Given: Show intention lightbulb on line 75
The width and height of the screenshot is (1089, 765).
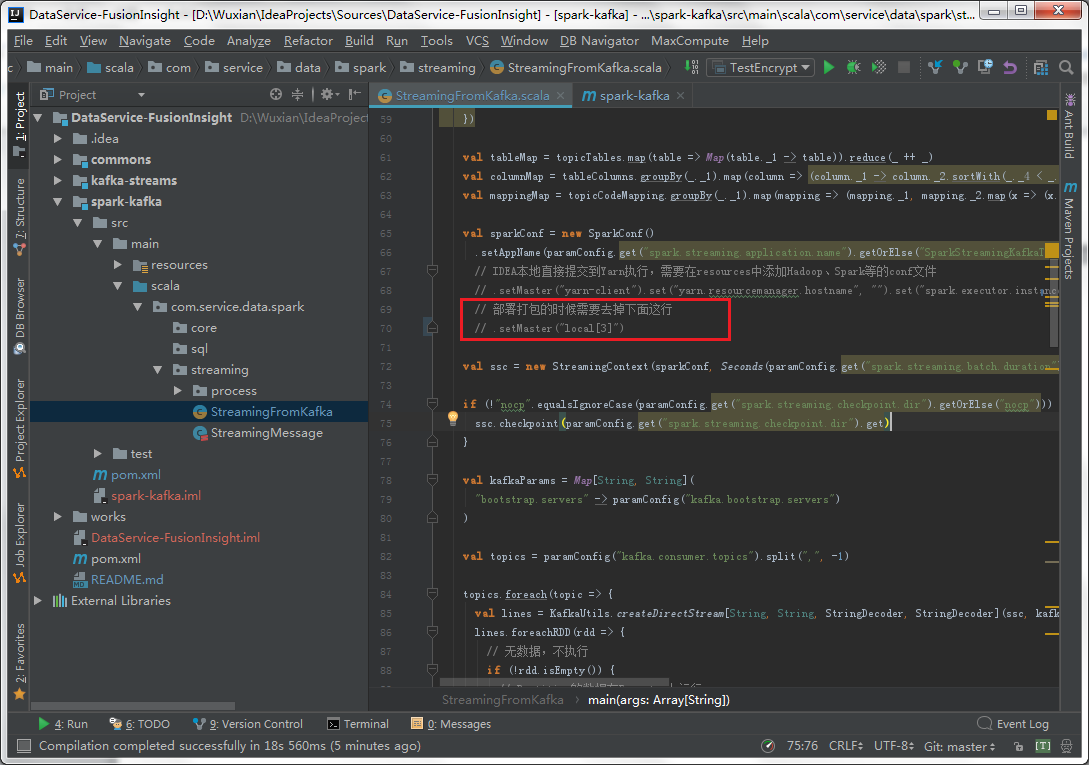Looking at the screenshot, I should [x=453, y=418].
